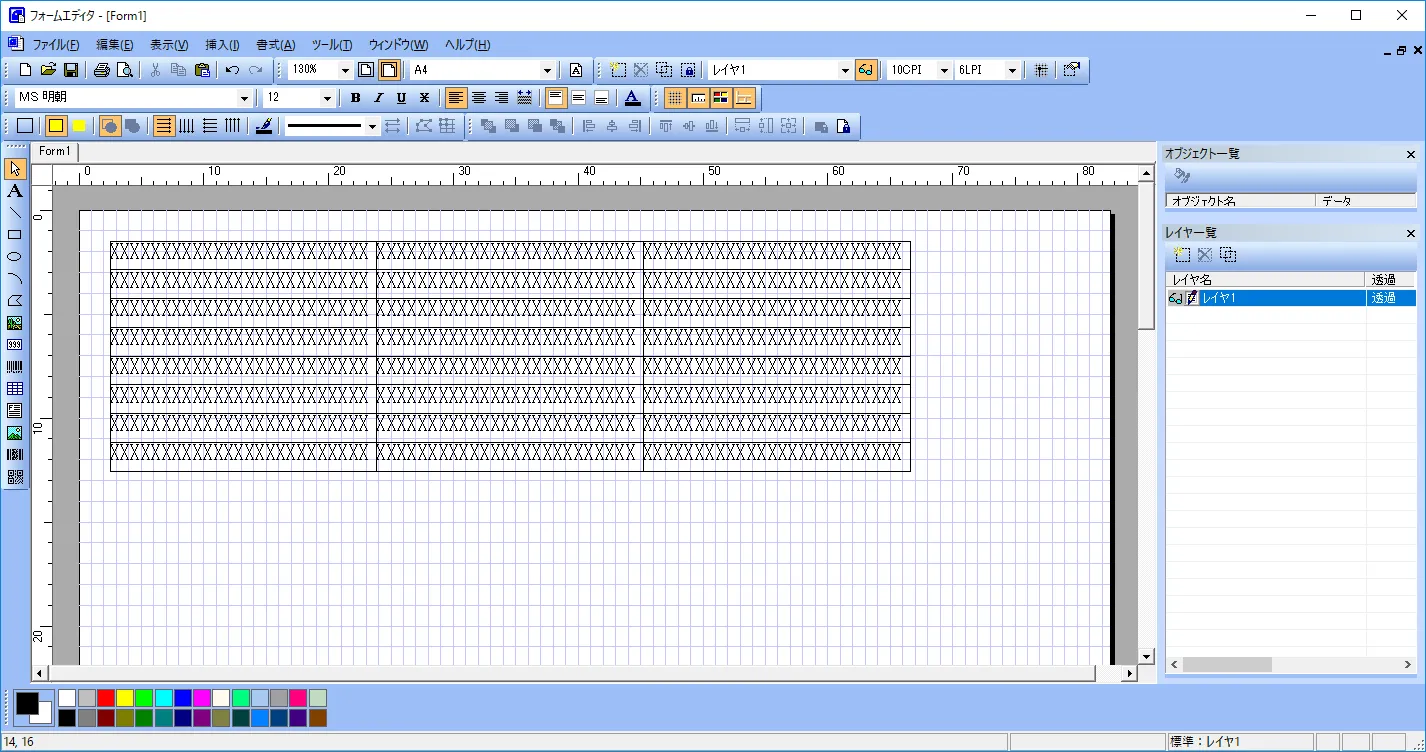Viewport: 1426px width, 752px height.
Task: Pick the red color swatch in the palette
Action: 105,698
